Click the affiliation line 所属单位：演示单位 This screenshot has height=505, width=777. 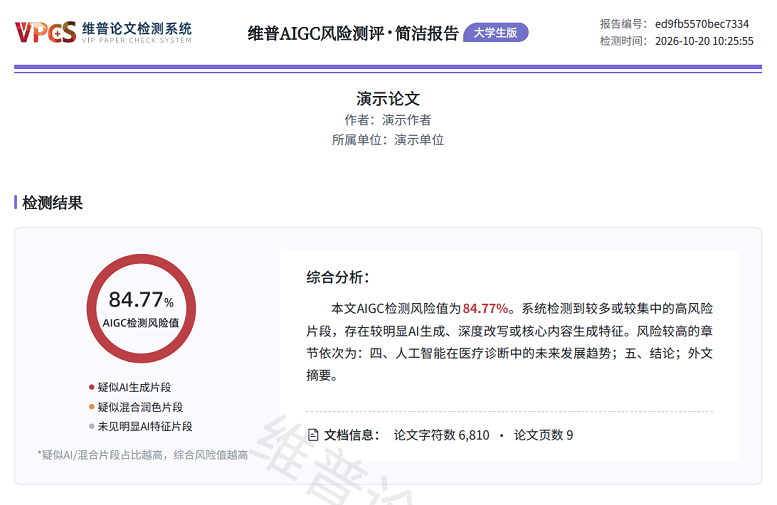[388, 140]
